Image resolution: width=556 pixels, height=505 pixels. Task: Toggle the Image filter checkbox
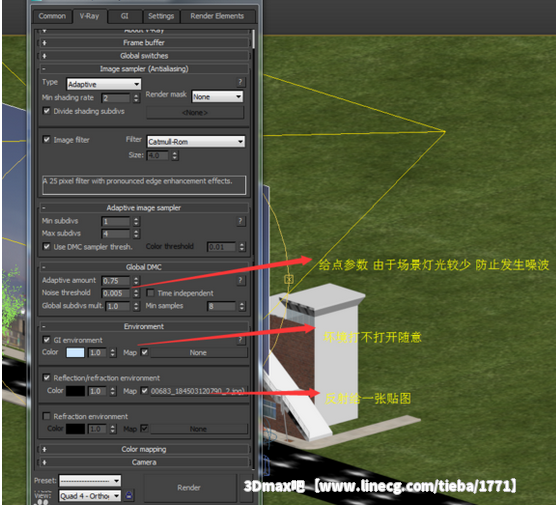pyautogui.click(x=46, y=139)
